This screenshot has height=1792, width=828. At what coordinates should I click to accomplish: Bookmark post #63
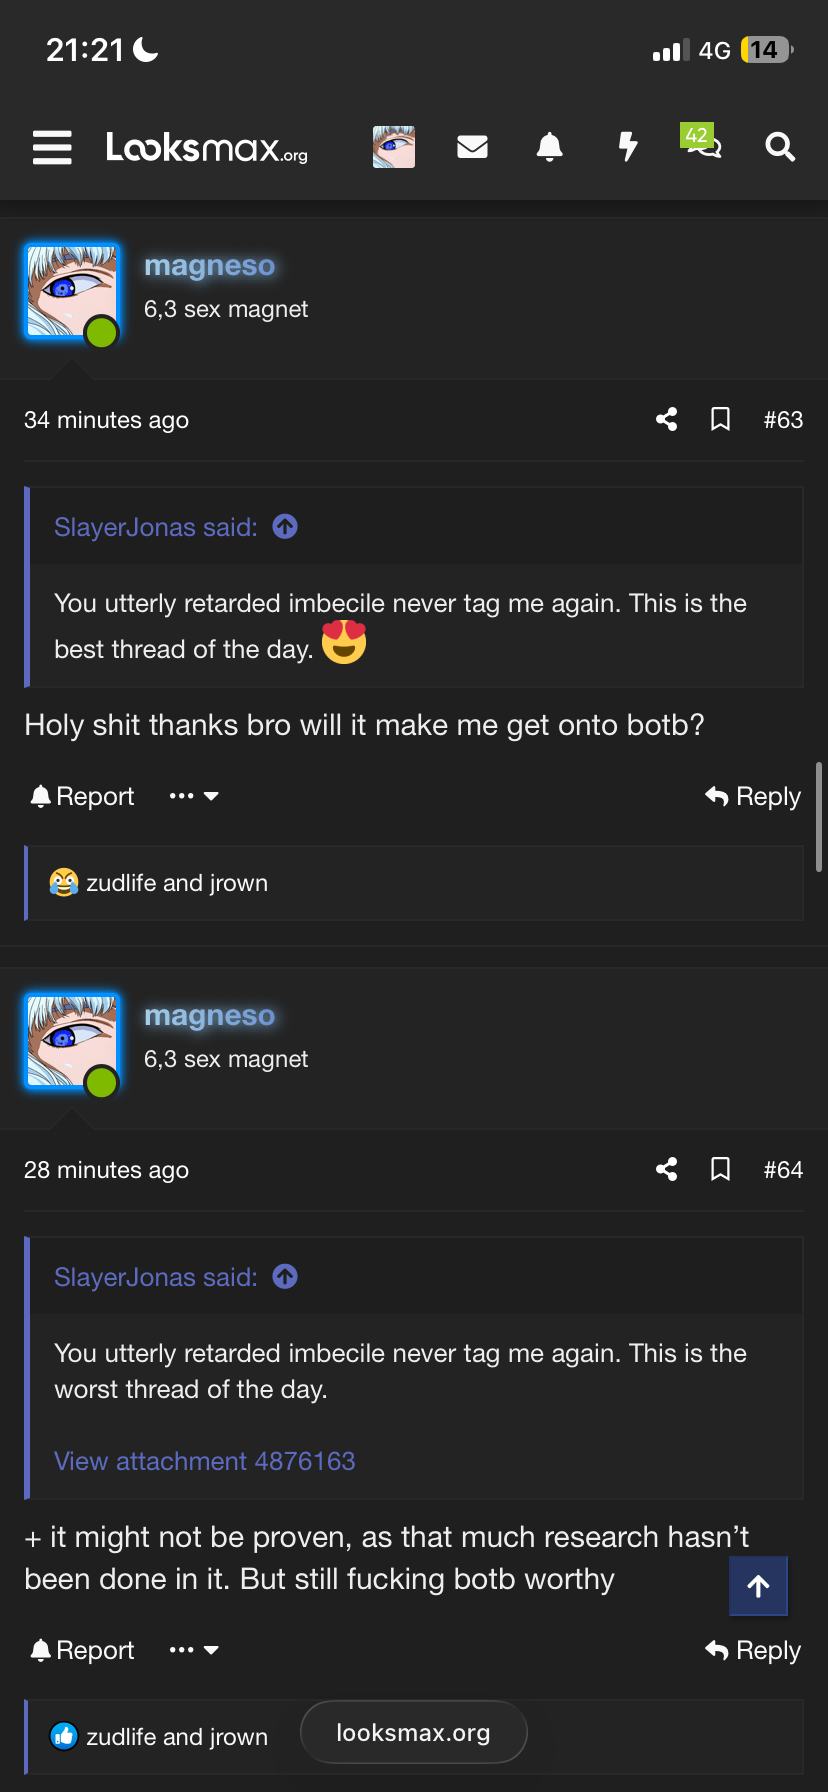pyautogui.click(x=720, y=419)
